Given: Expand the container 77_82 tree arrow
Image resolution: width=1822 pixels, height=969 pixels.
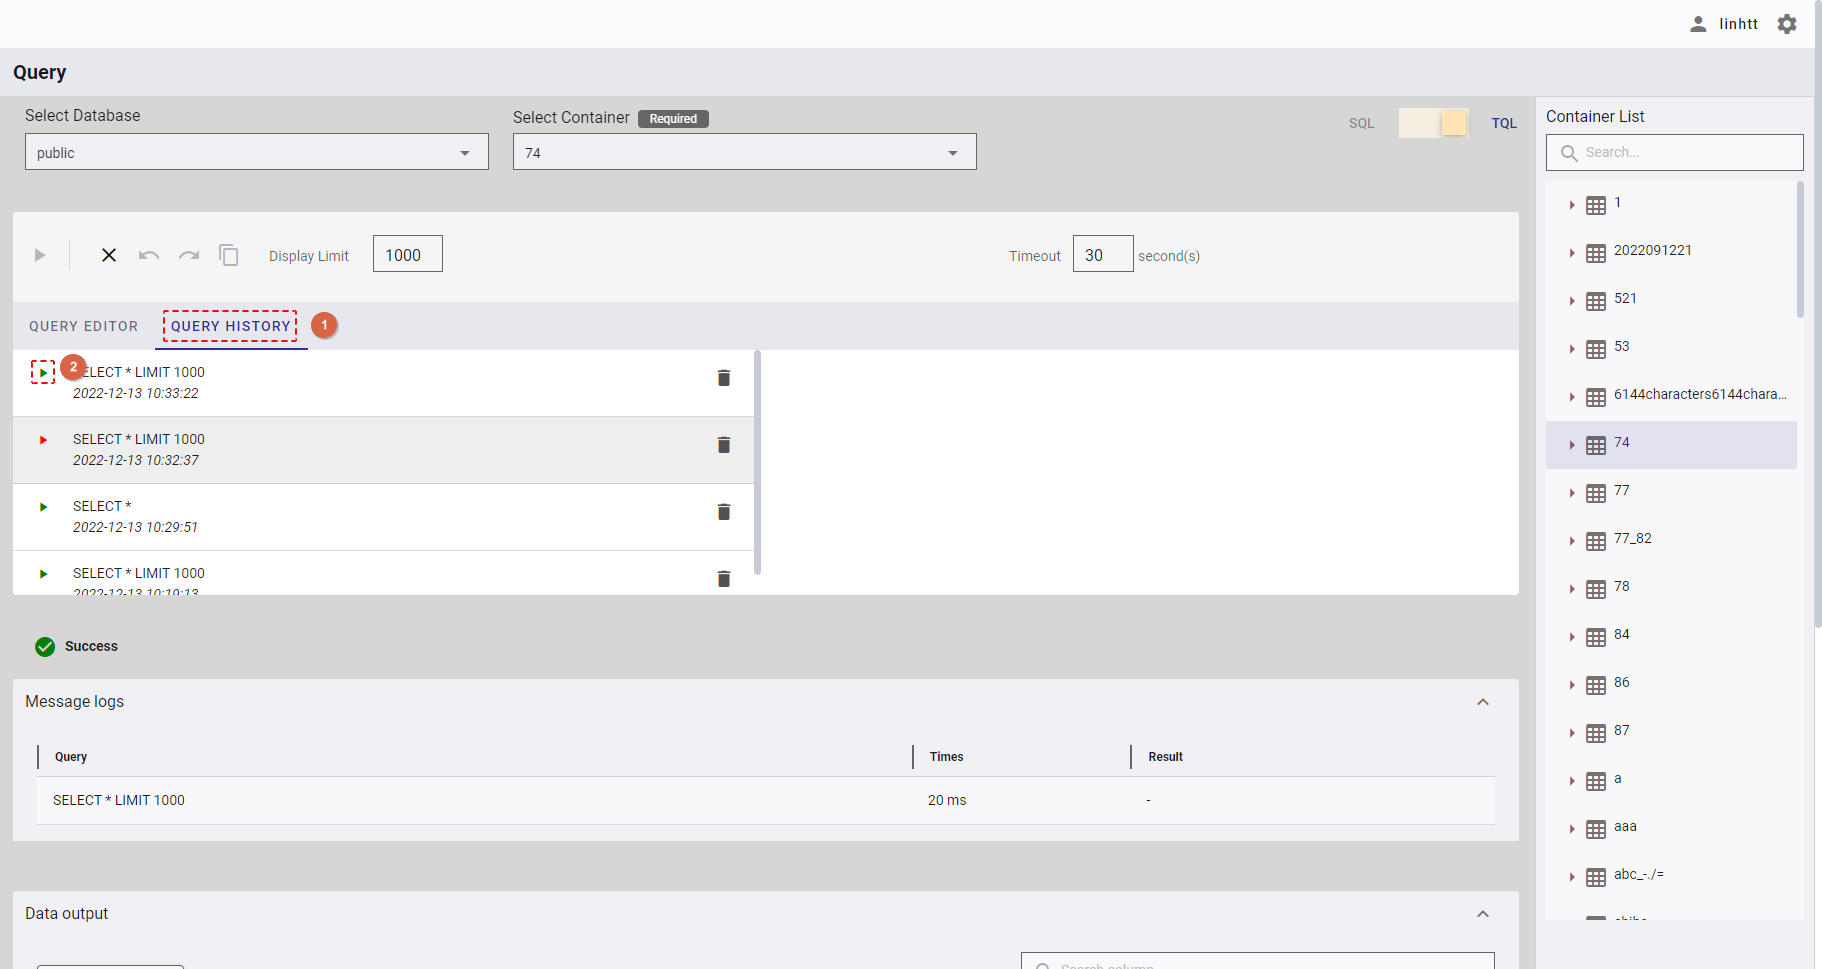Looking at the screenshot, I should pyautogui.click(x=1572, y=541).
